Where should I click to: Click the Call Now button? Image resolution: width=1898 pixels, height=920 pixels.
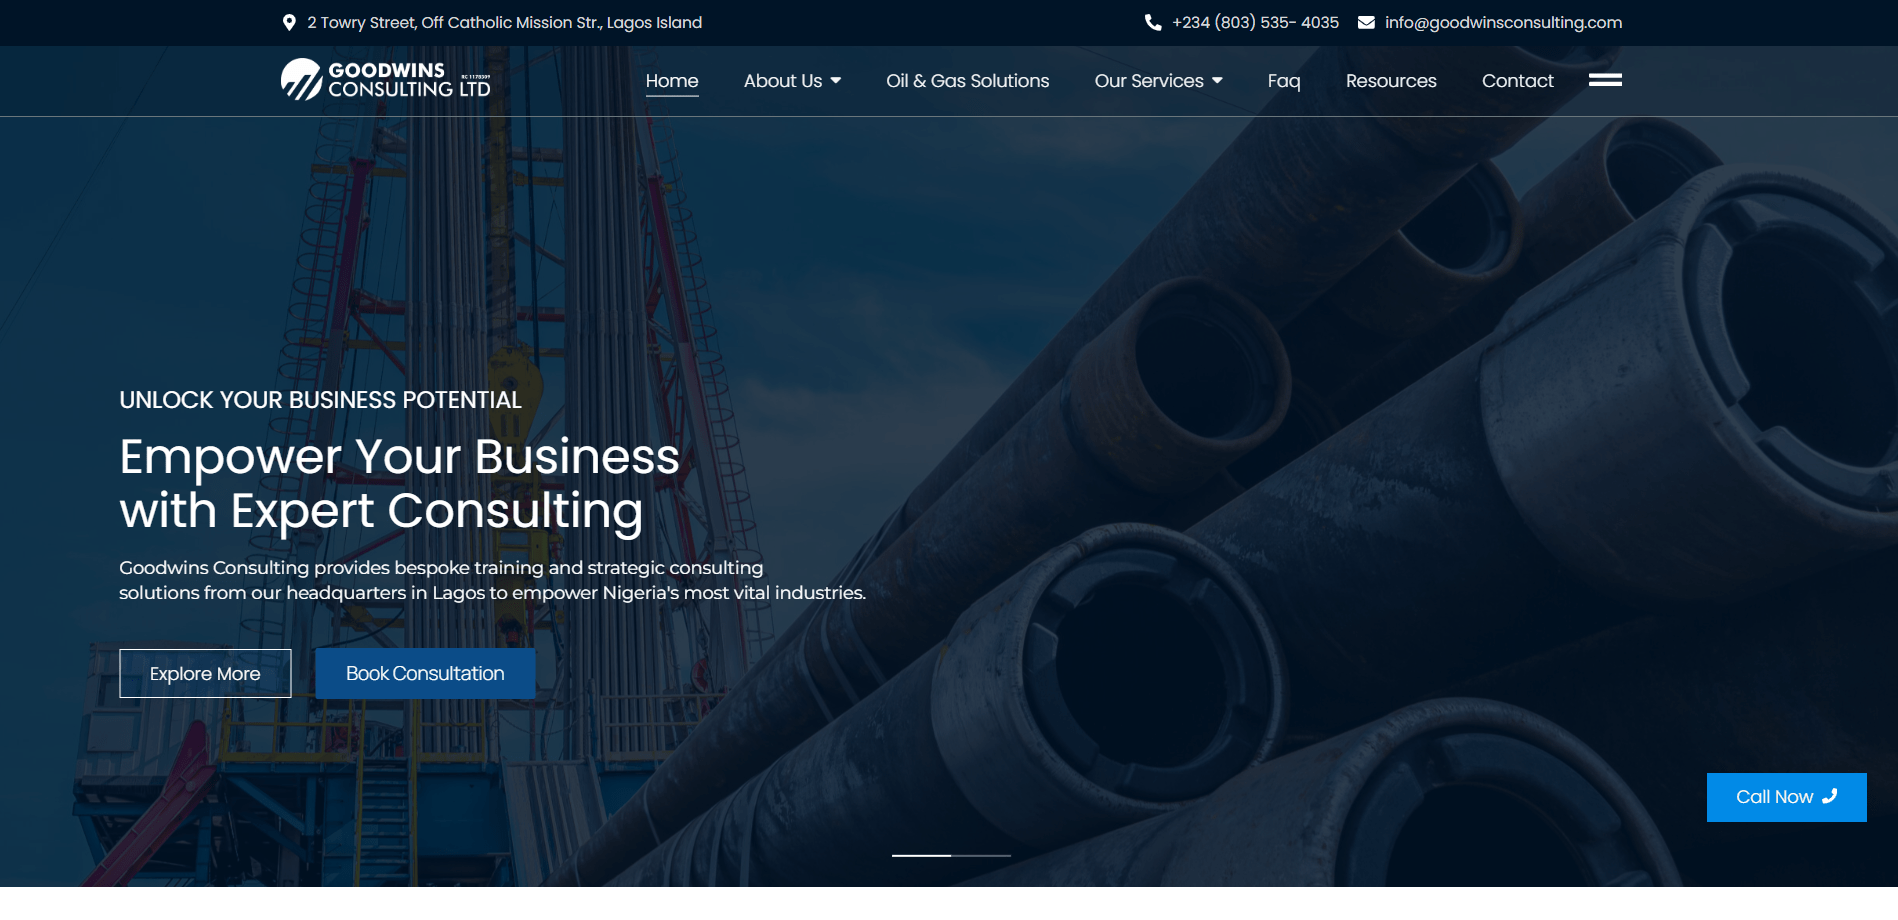click(x=1786, y=797)
